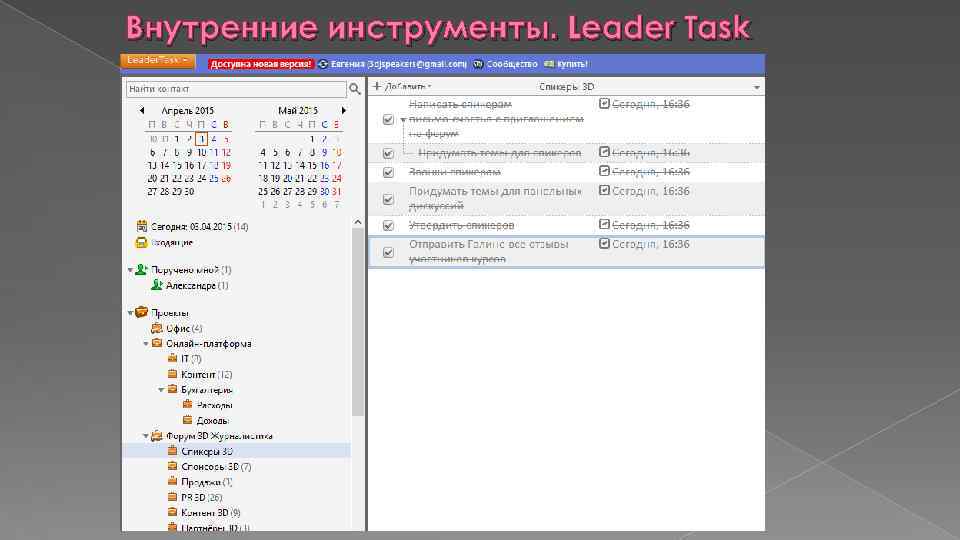Click the sidebar vertical scrollbar thumb
The width and height of the screenshot is (960, 540).
pos(358,322)
